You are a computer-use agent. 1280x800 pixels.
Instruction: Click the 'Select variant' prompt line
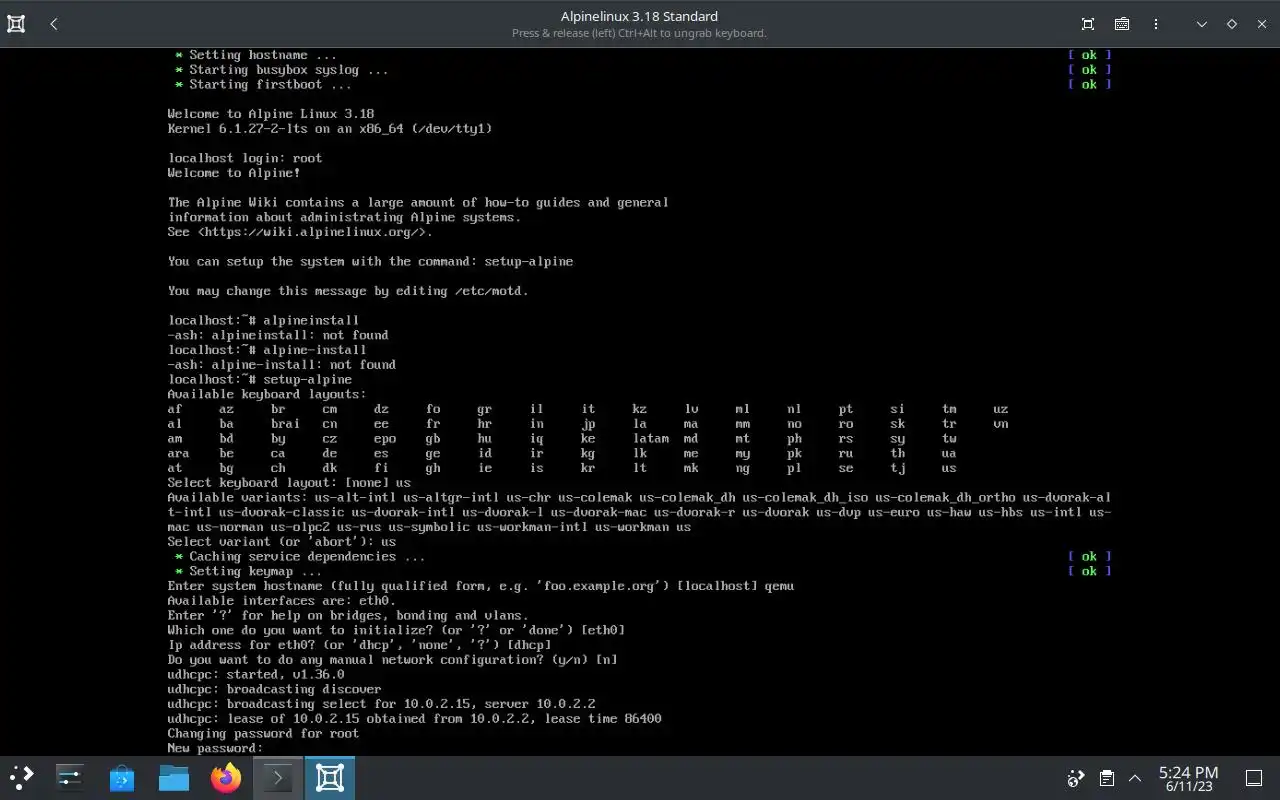coord(282,541)
